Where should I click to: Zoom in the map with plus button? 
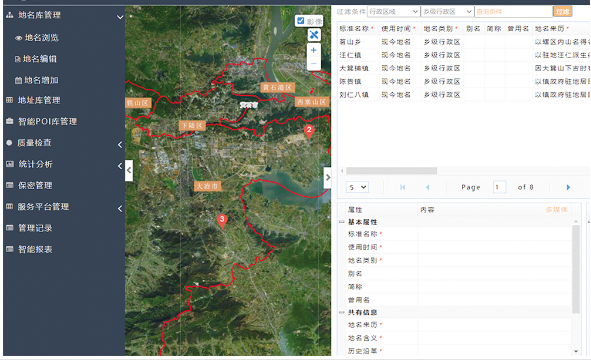[x=314, y=50]
